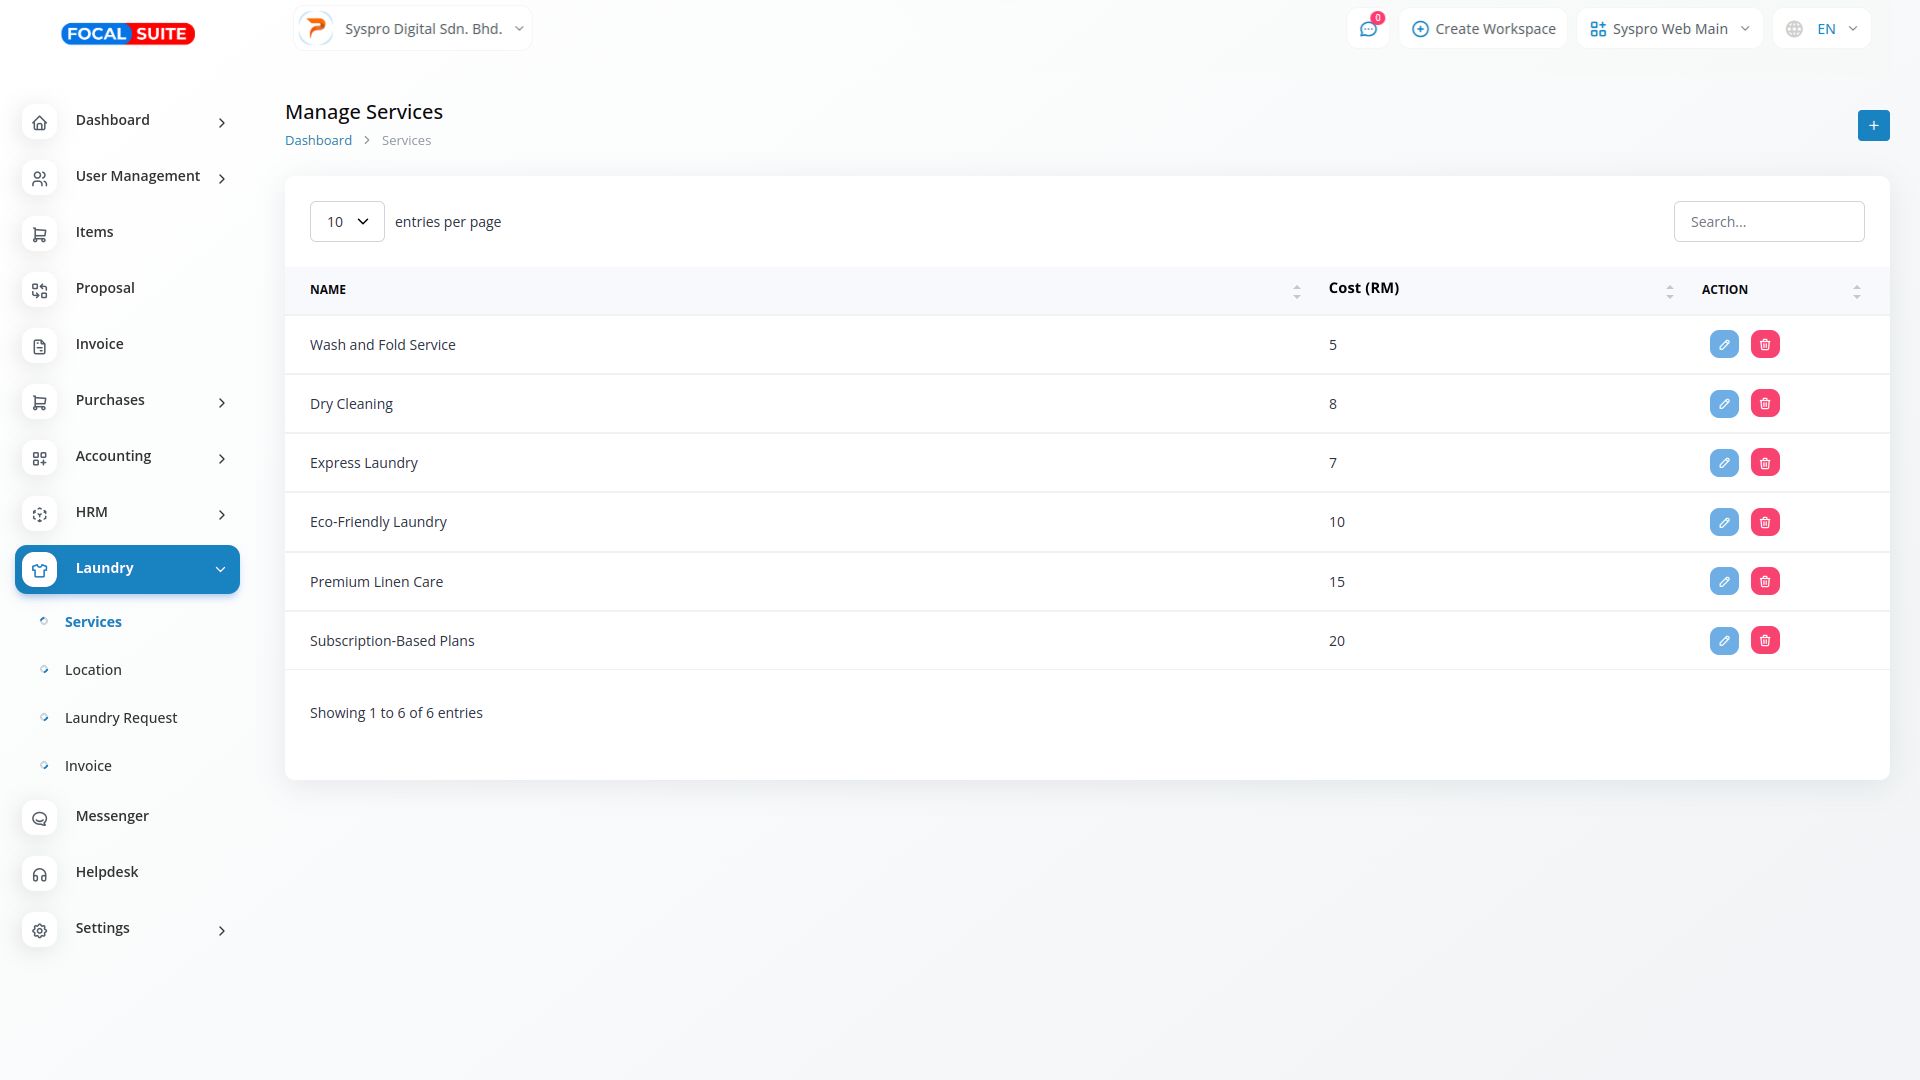Go to Location under Laundry

click(x=93, y=670)
